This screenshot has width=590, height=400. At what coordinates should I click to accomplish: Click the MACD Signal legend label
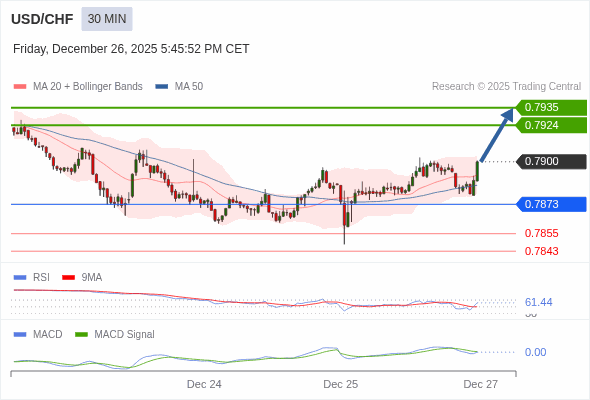click(125, 335)
